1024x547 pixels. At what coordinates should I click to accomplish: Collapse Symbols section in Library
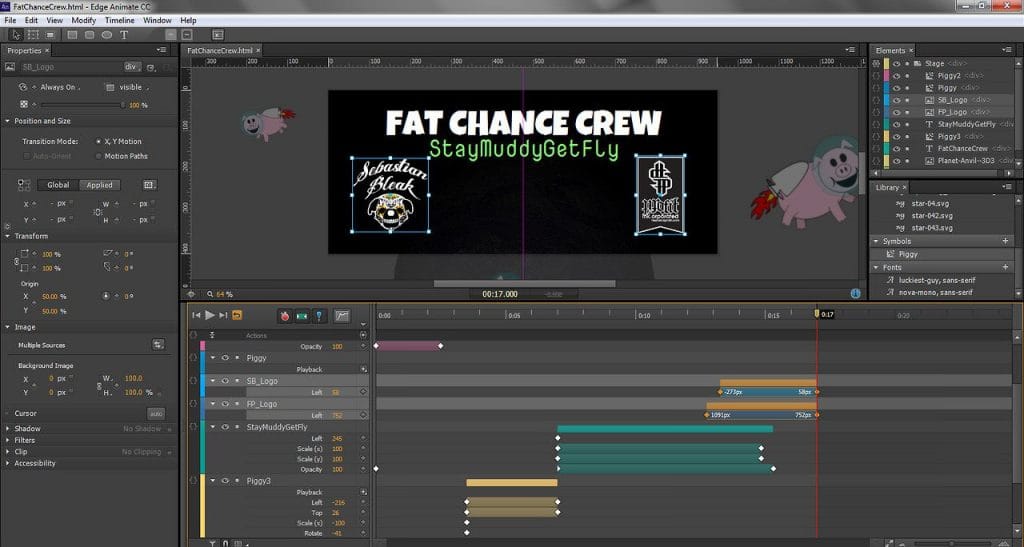tap(876, 241)
